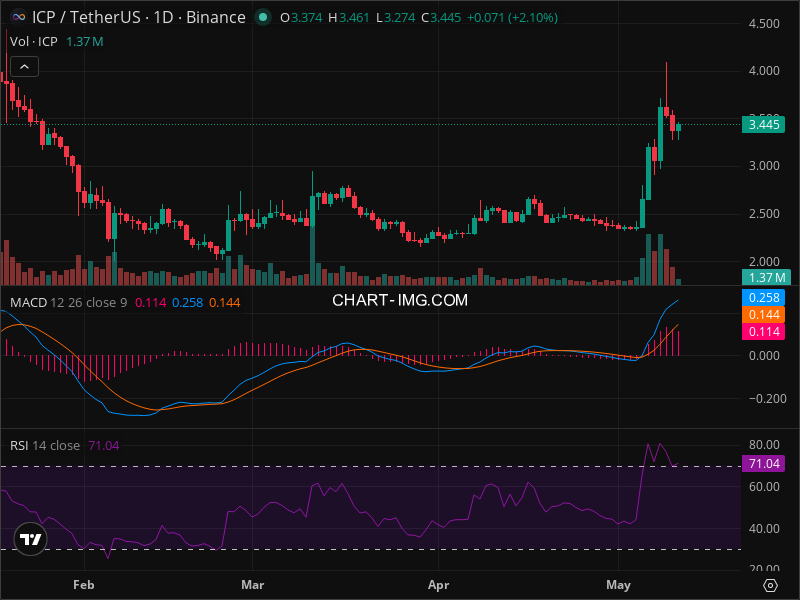Click the low value L3.274 in header
Image resolution: width=800 pixels, height=600 pixels.
(x=395, y=17)
